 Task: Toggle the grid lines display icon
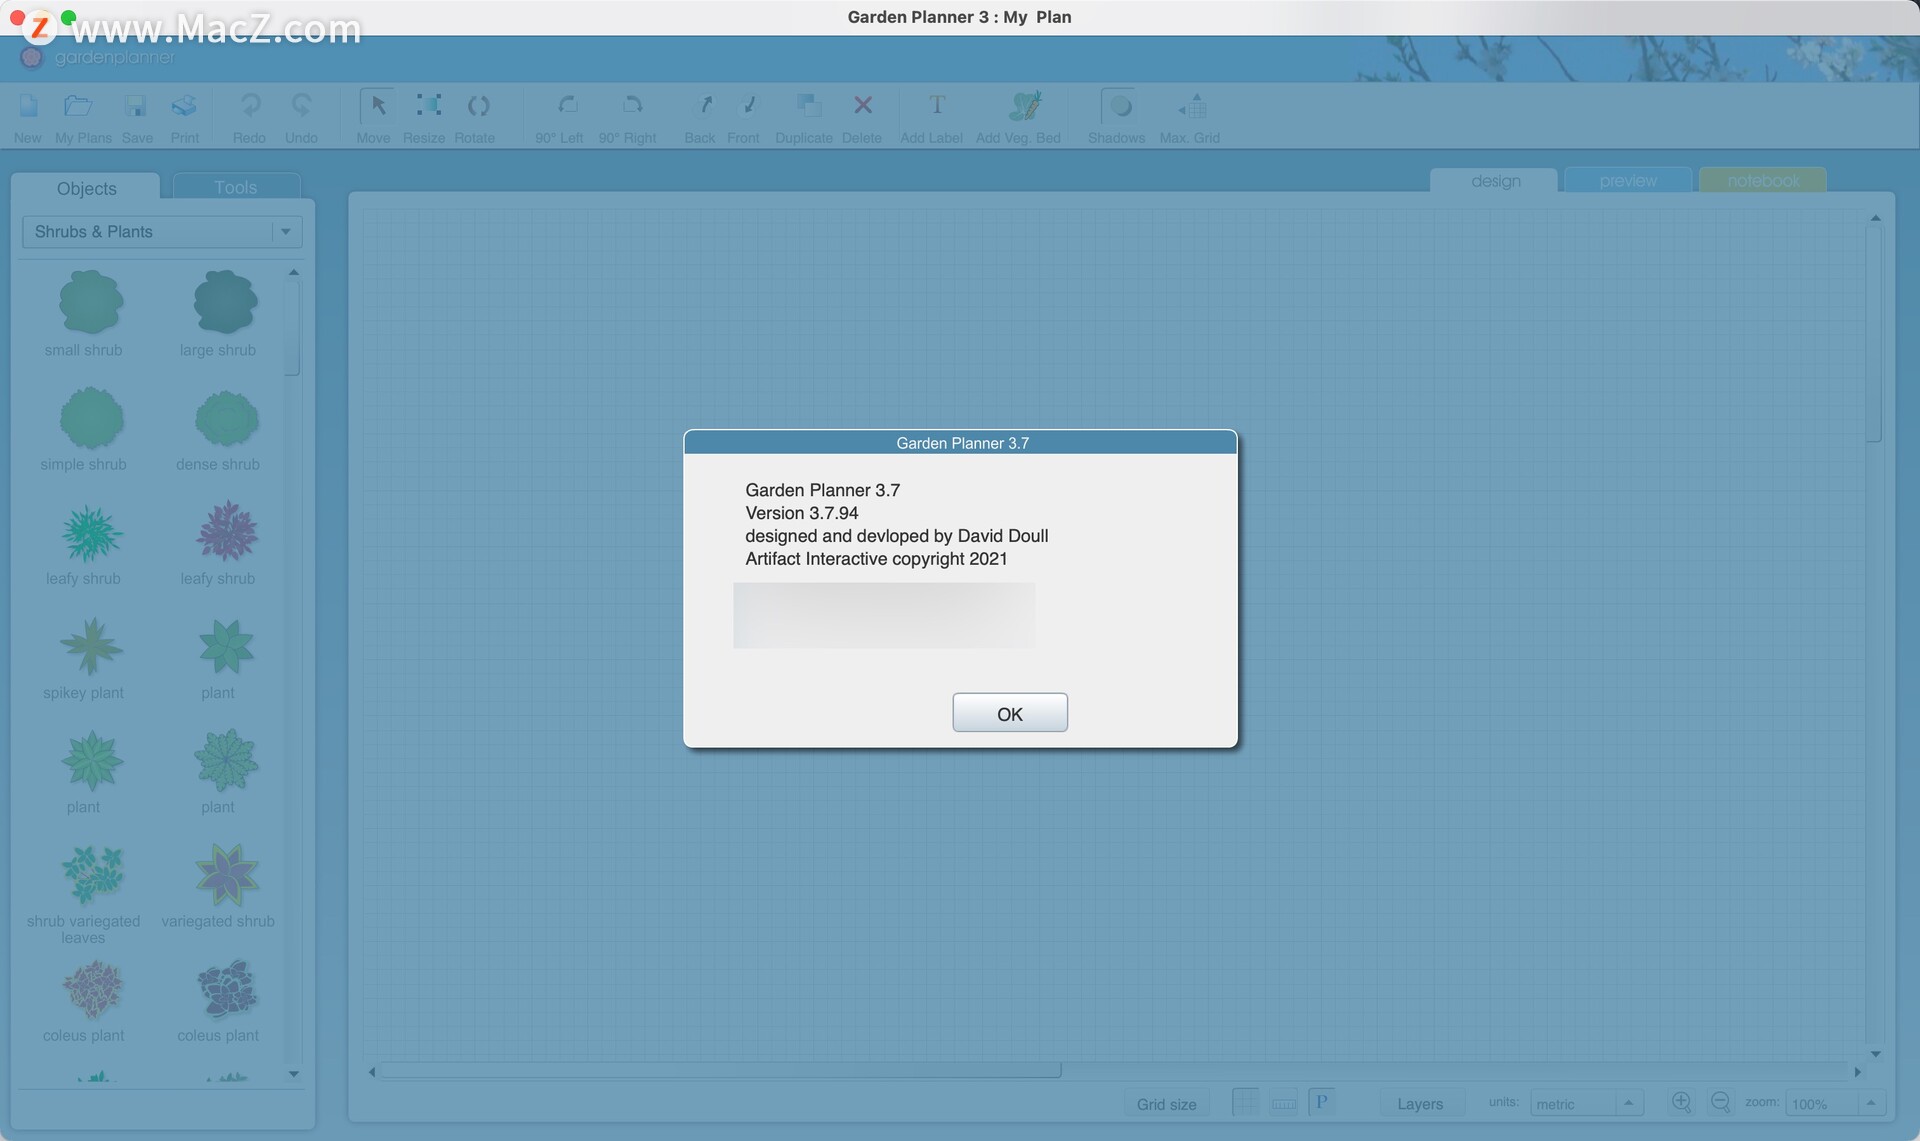1246,1102
